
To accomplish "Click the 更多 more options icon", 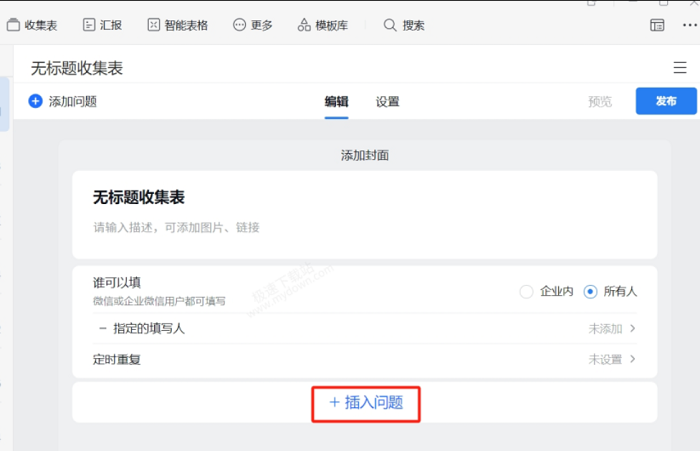I will pyautogui.click(x=239, y=25).
